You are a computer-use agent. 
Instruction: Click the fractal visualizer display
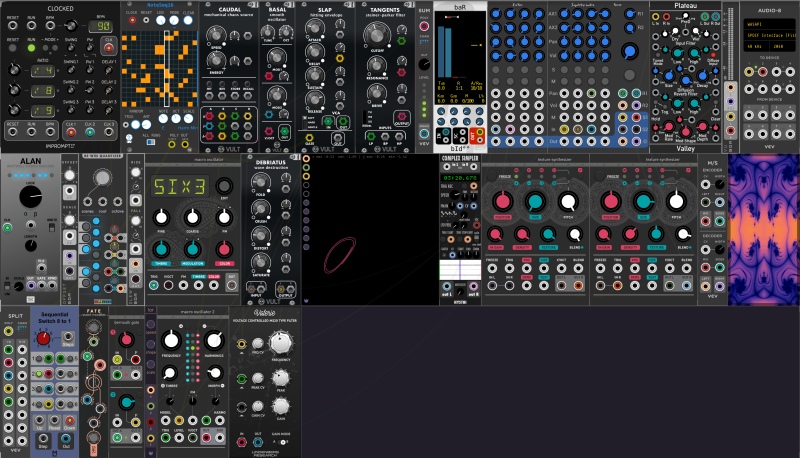[764, 230]
